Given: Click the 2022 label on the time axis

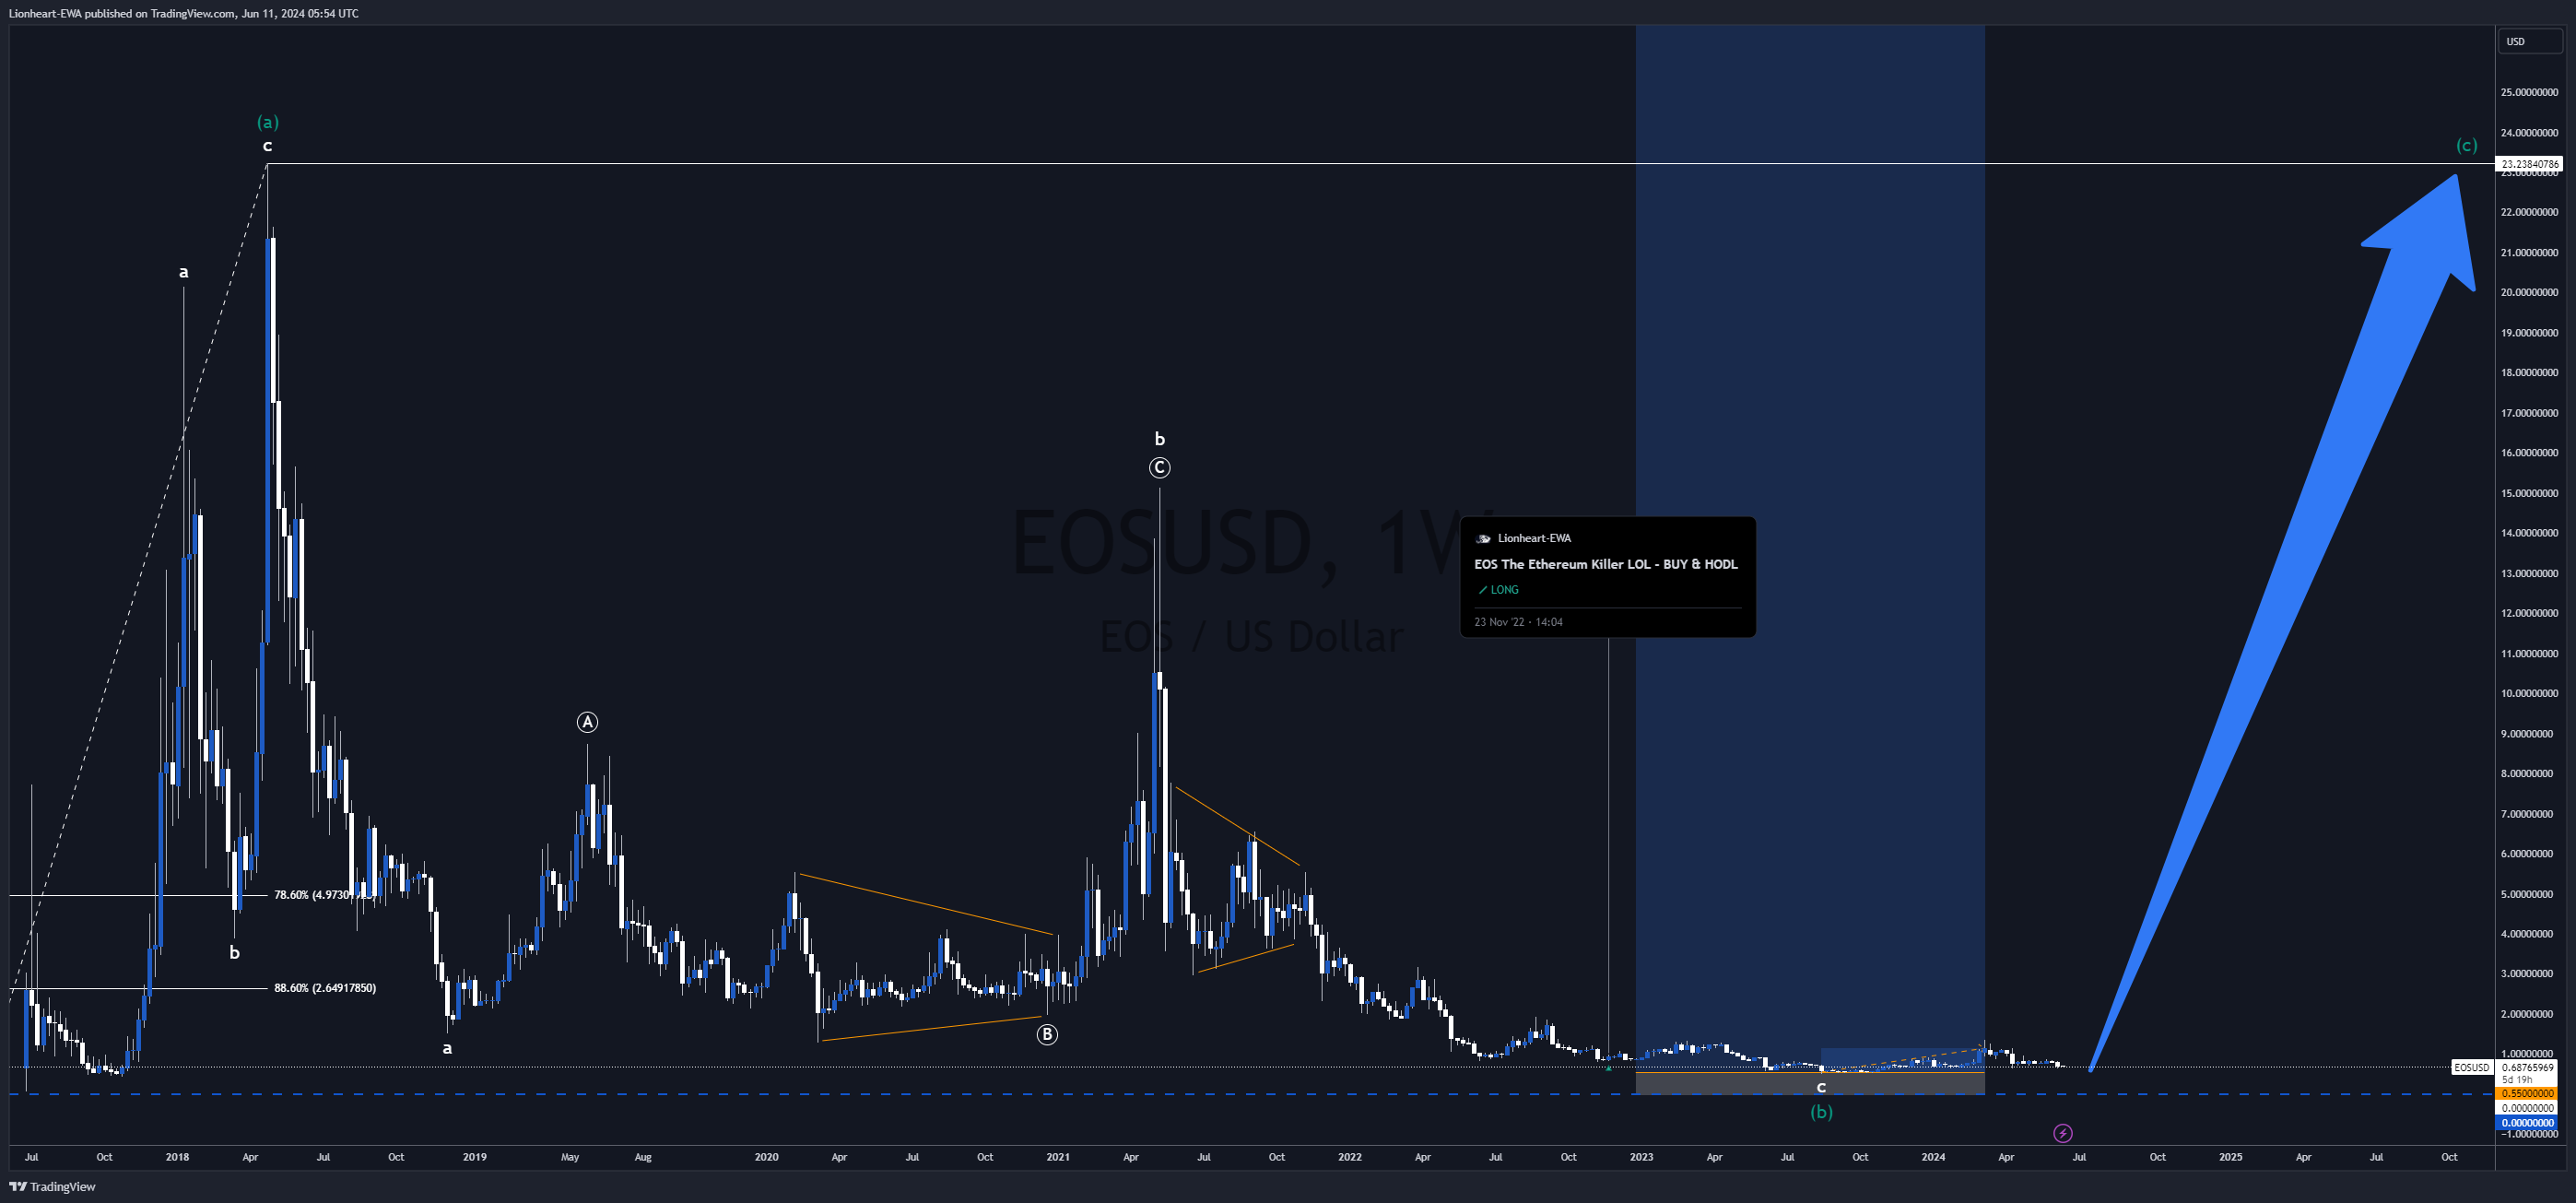Looking at the screenshot, I should coord(1350,1157).
